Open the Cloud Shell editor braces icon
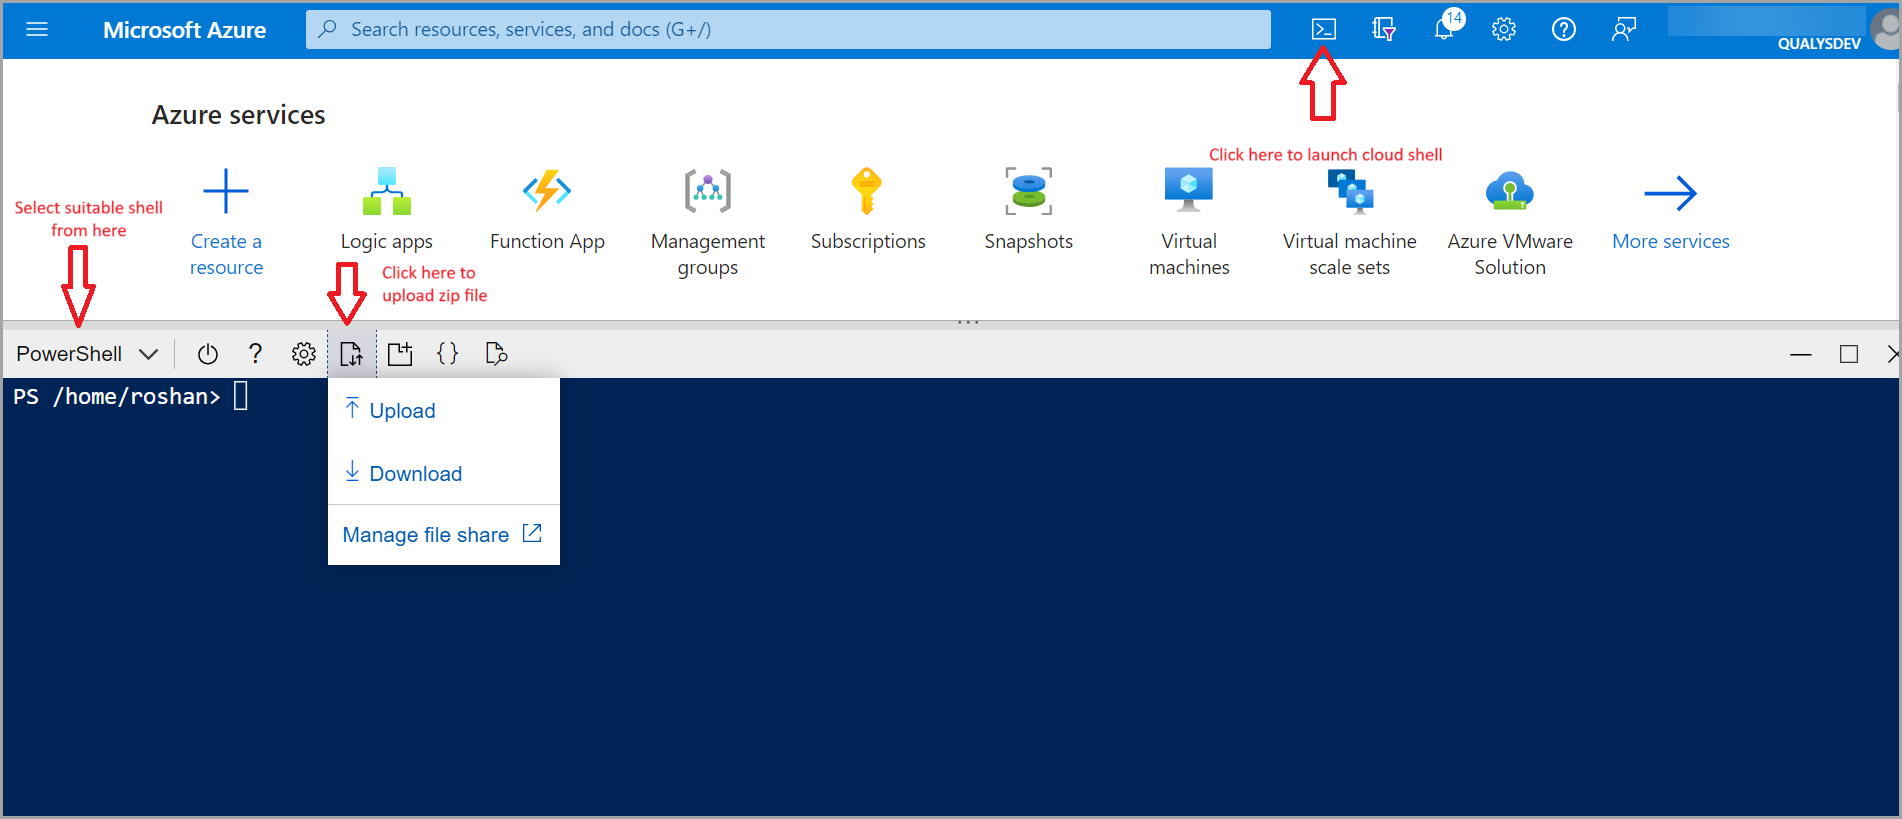 [448, 354]
